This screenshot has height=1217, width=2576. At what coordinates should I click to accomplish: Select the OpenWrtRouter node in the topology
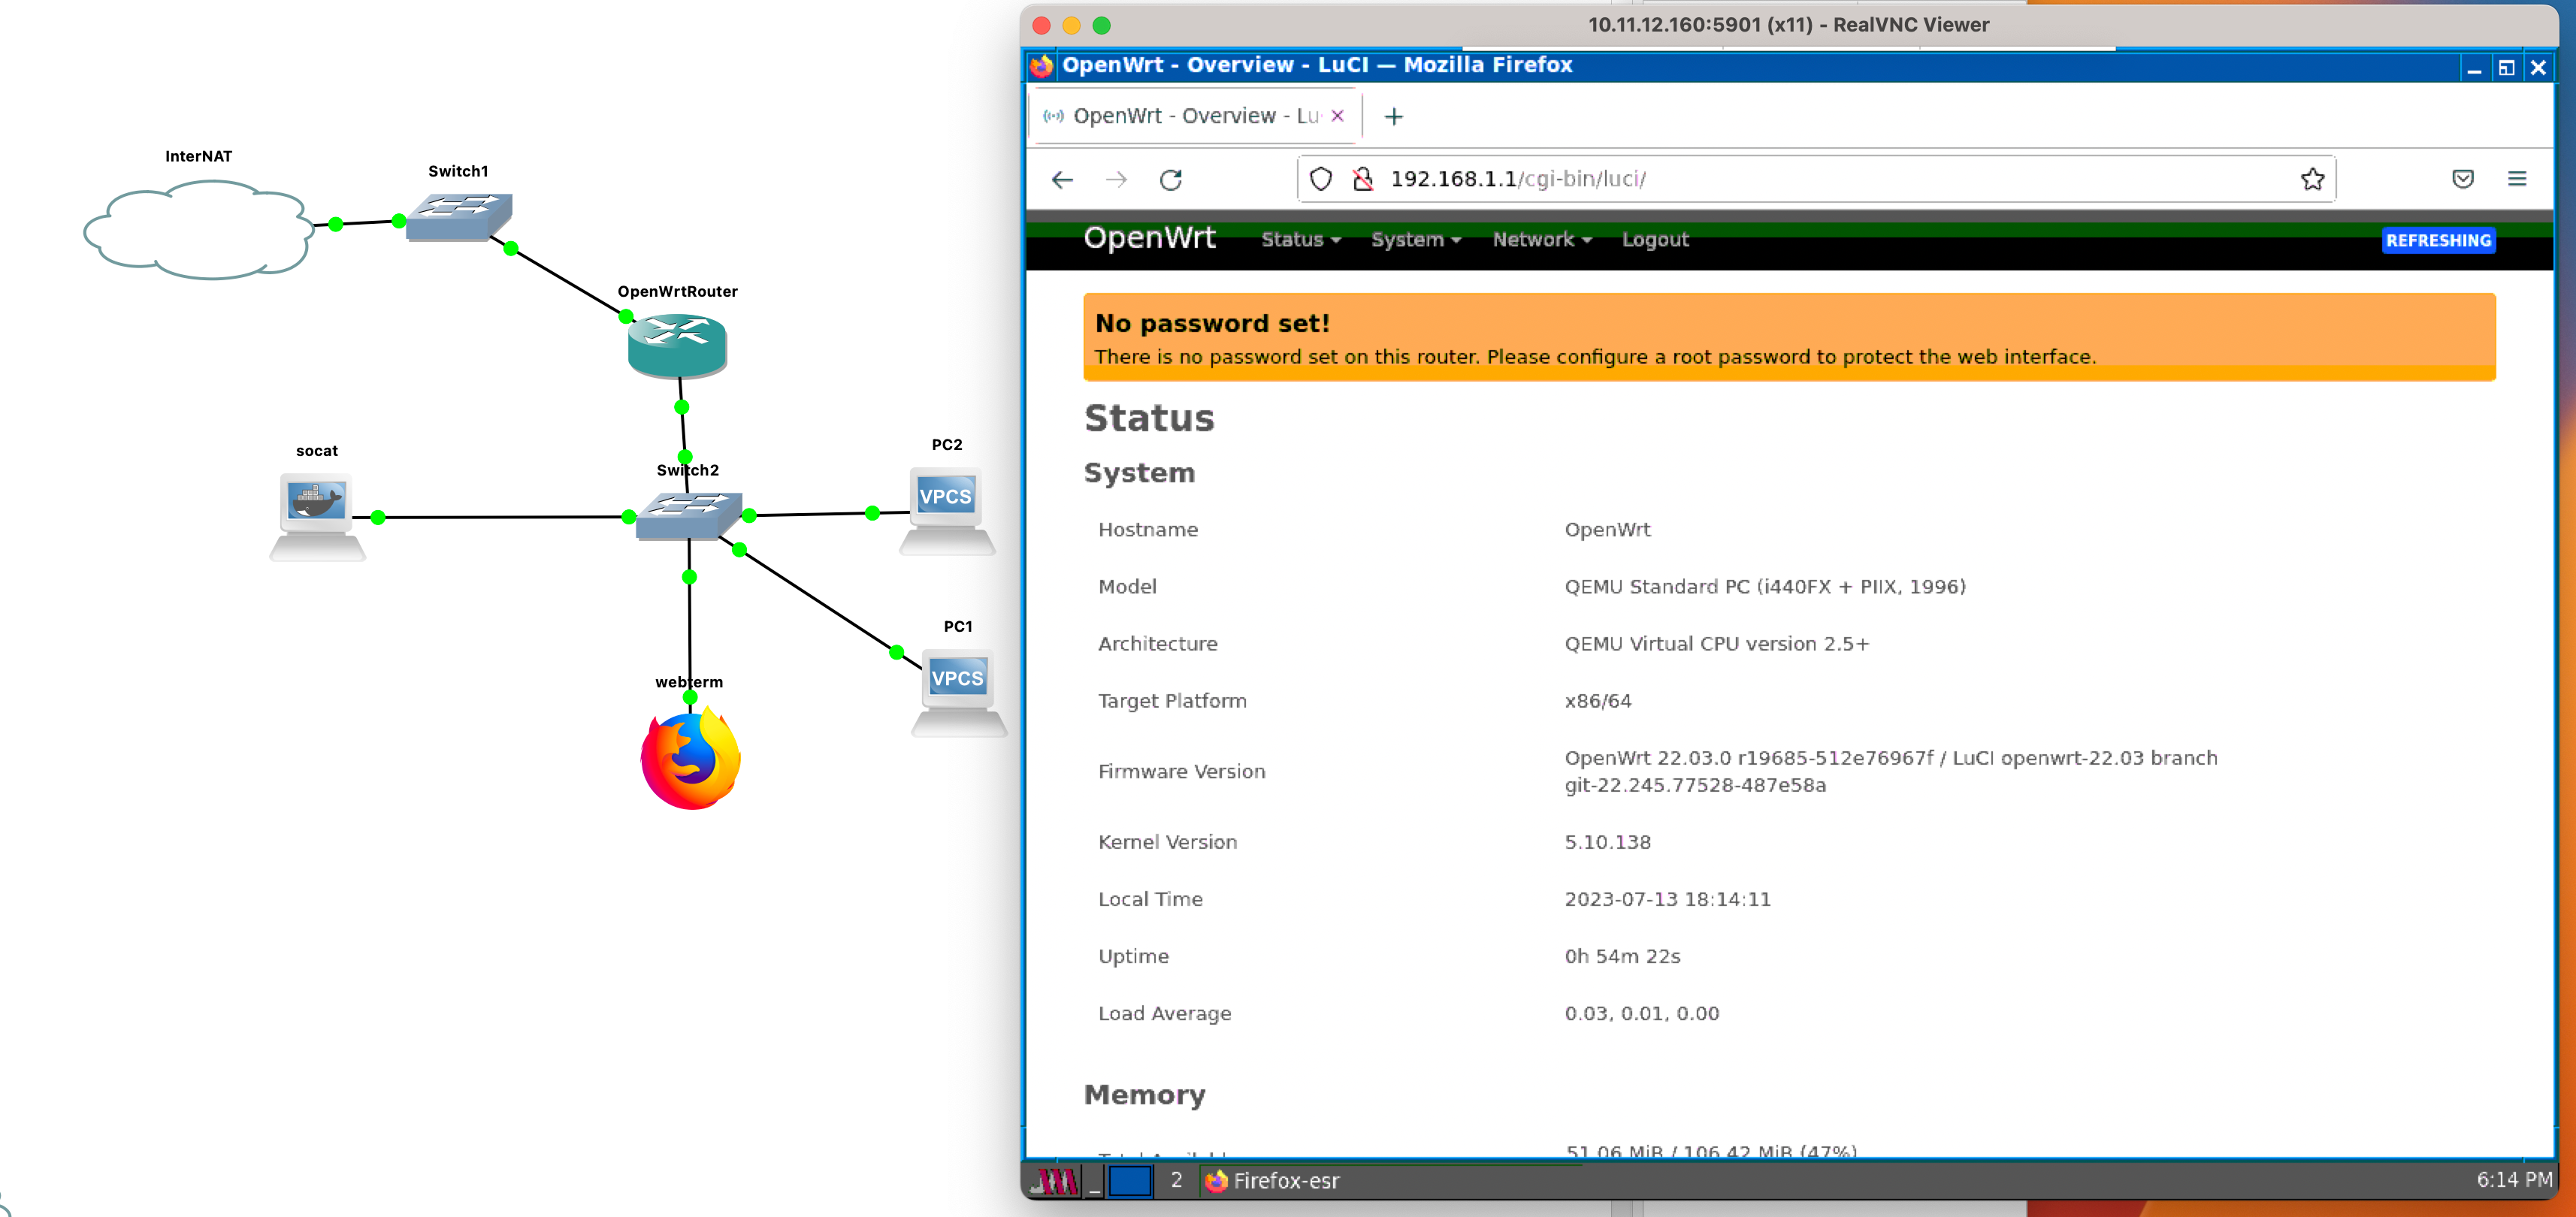(x=676, y=345)
